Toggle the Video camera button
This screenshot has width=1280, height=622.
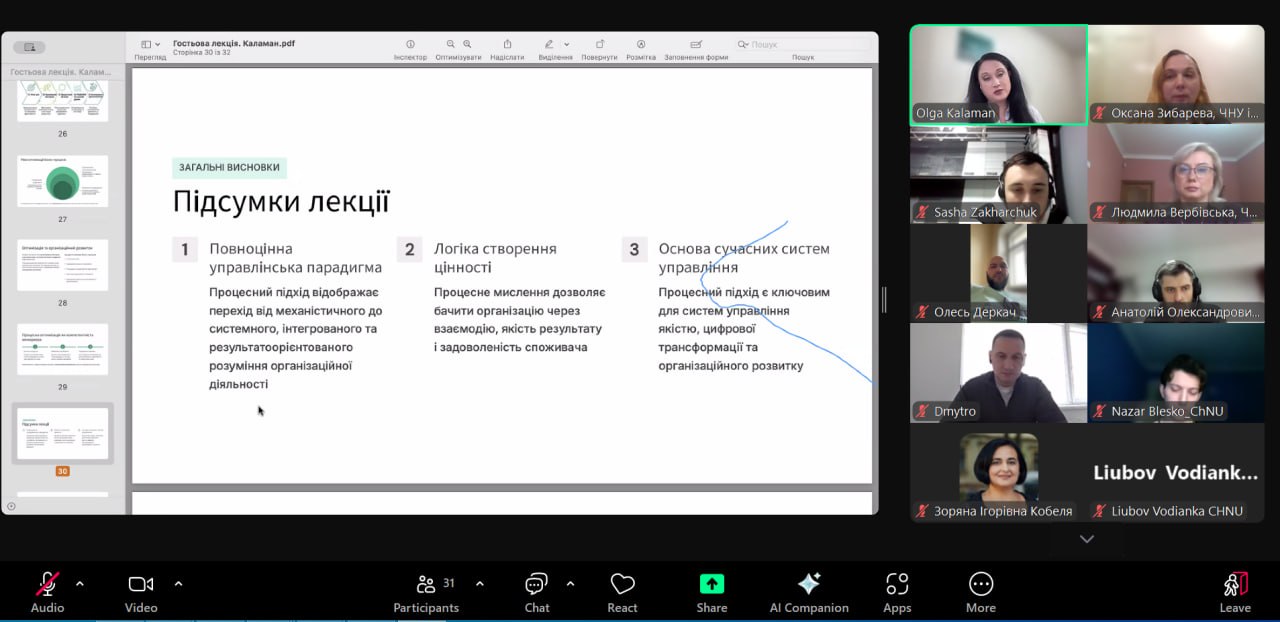141,593
